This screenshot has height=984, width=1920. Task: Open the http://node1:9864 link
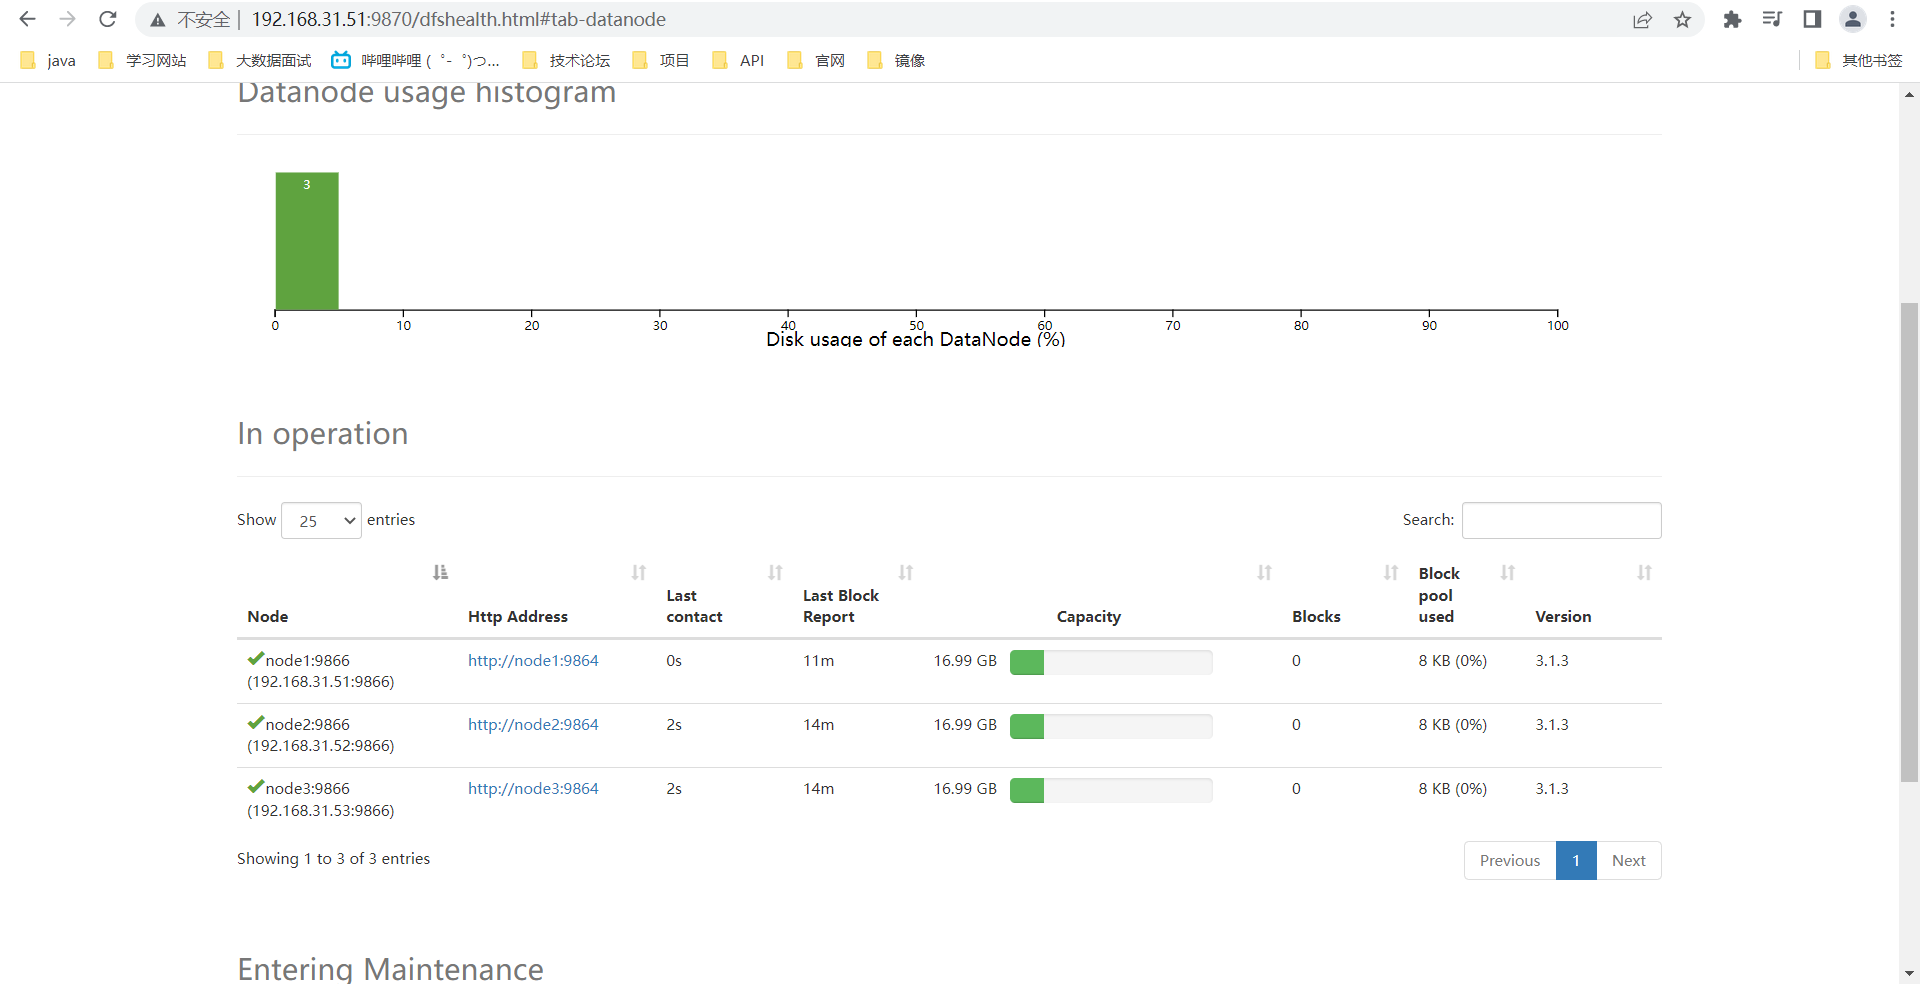[x=533, y=661]
